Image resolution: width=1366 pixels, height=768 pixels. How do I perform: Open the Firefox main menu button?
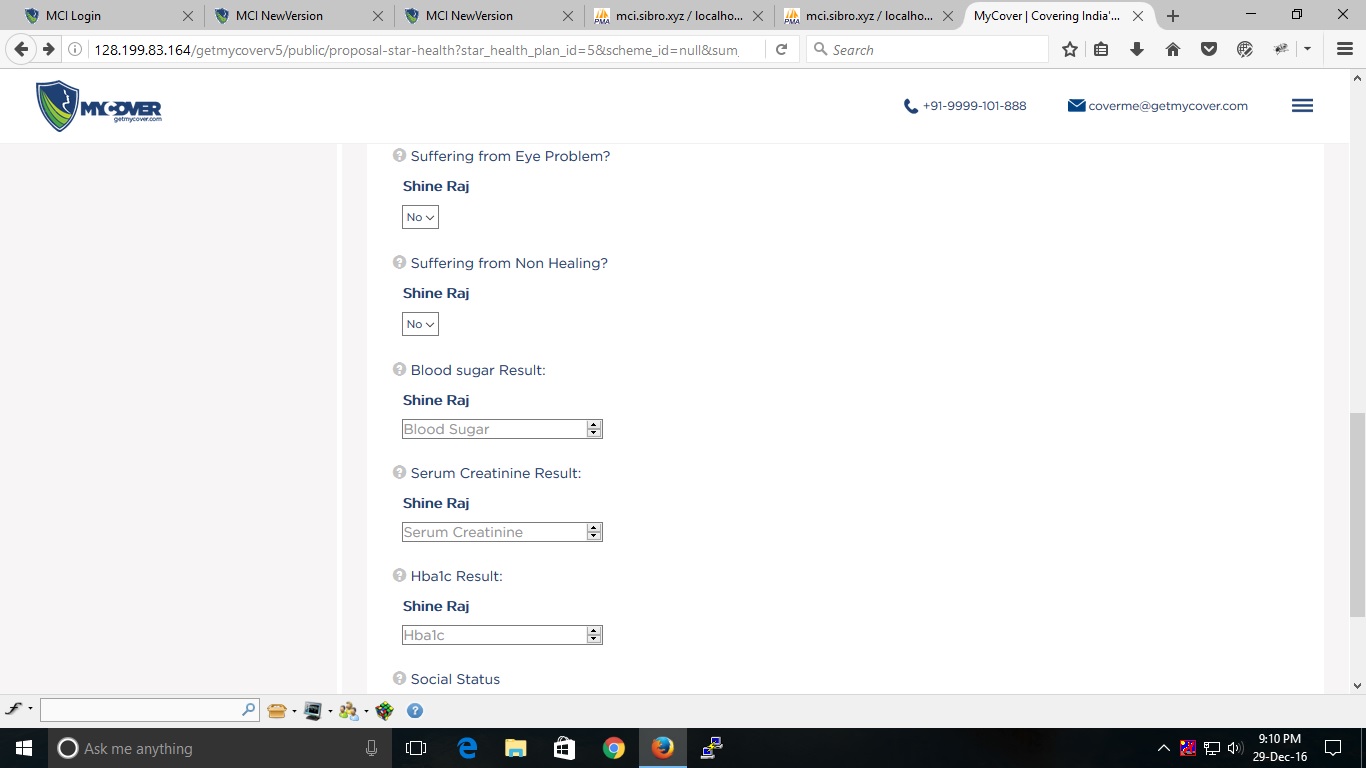click(x=1345, y=50)
